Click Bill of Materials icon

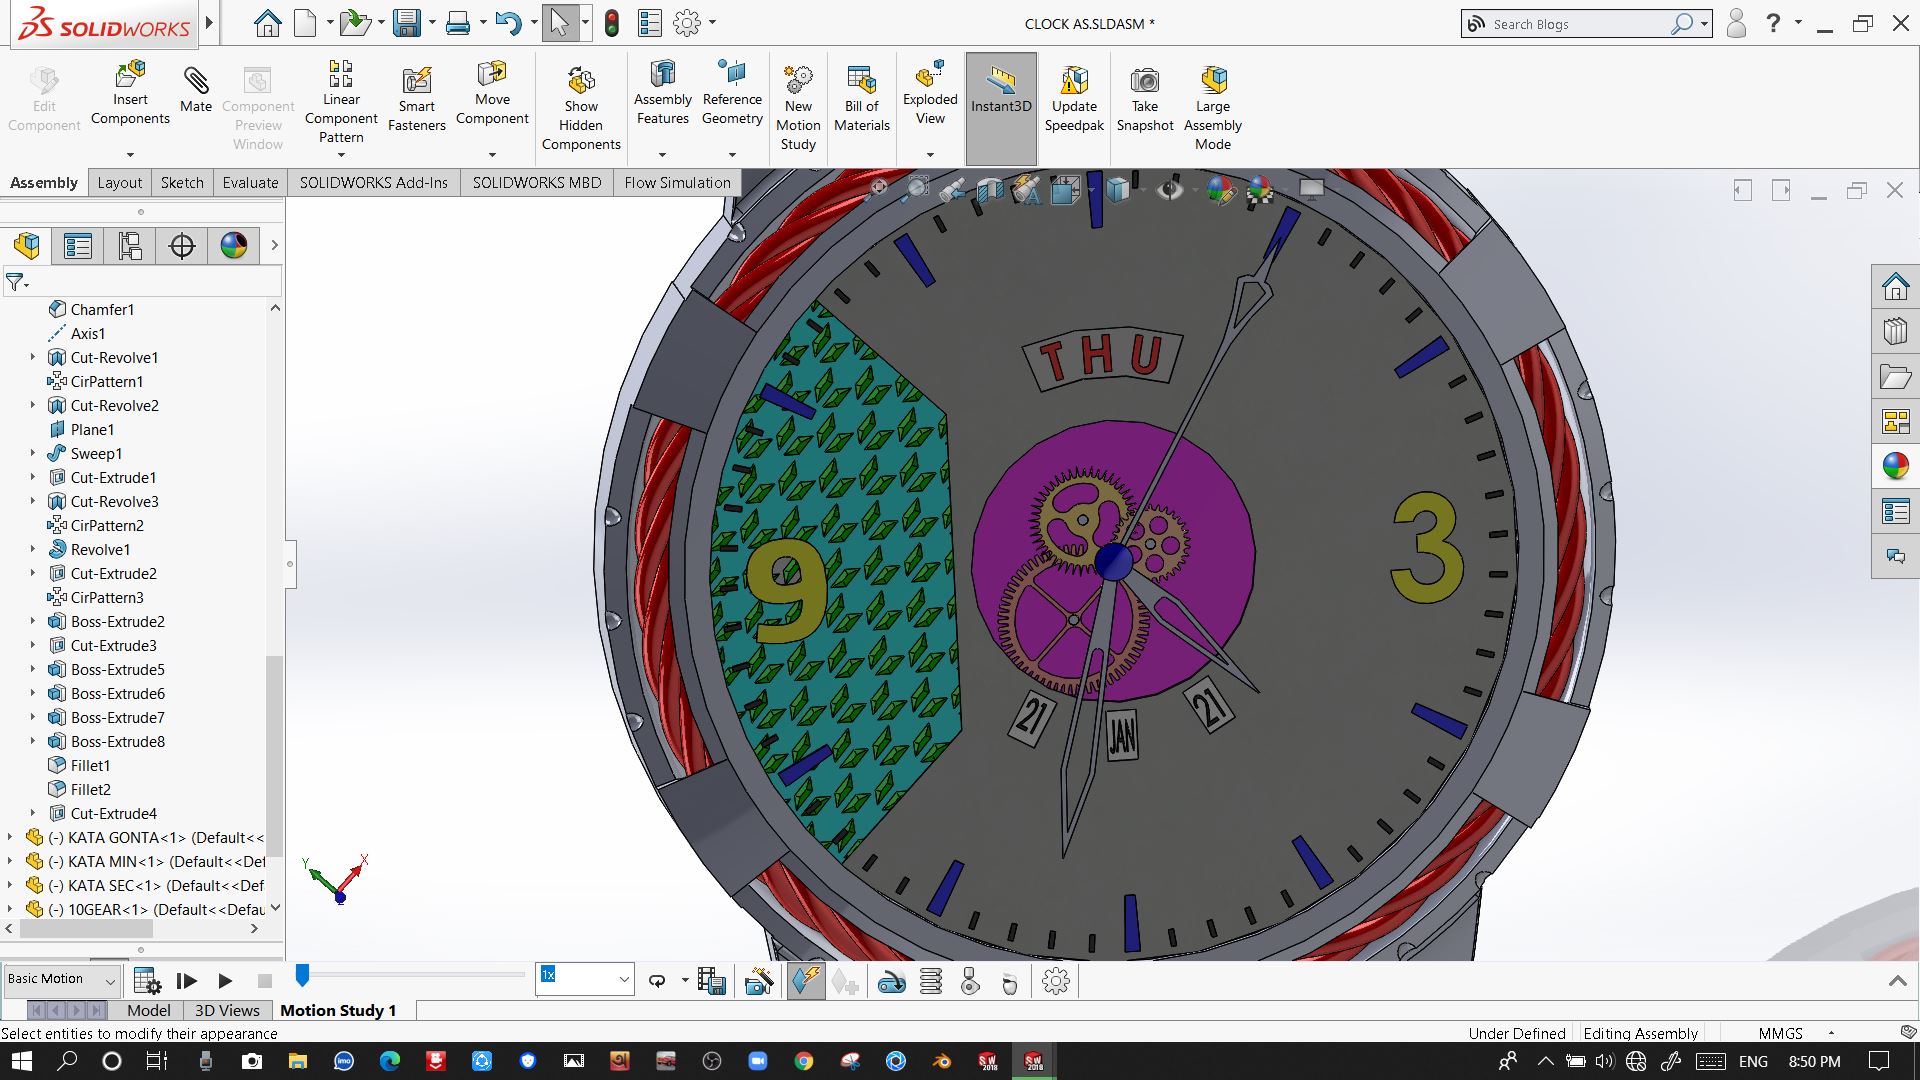(861, 81)
